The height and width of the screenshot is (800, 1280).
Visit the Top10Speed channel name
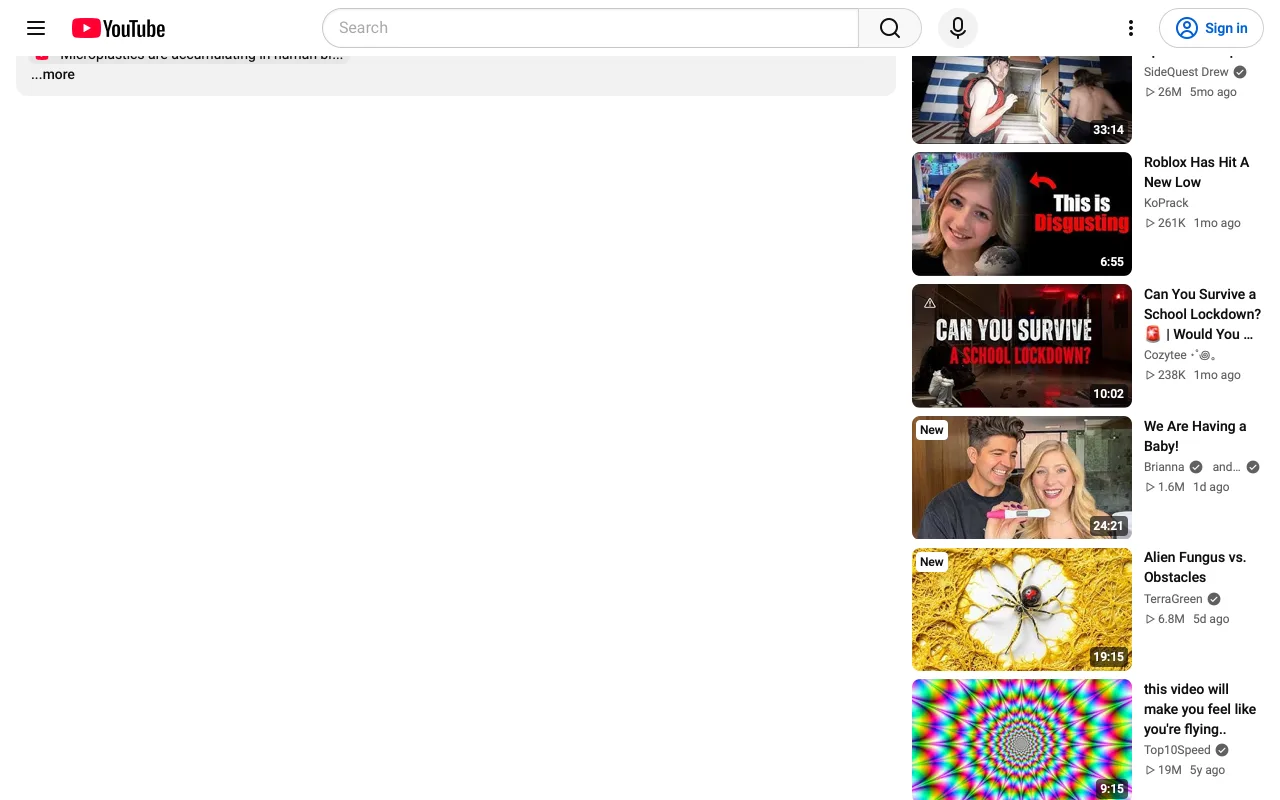pos(1177,750)
